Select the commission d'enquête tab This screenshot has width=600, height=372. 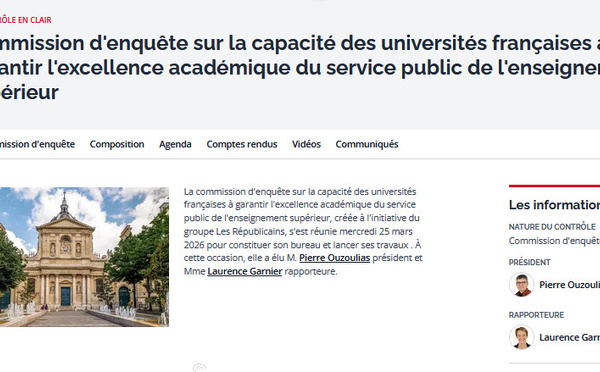pos(37,144)
